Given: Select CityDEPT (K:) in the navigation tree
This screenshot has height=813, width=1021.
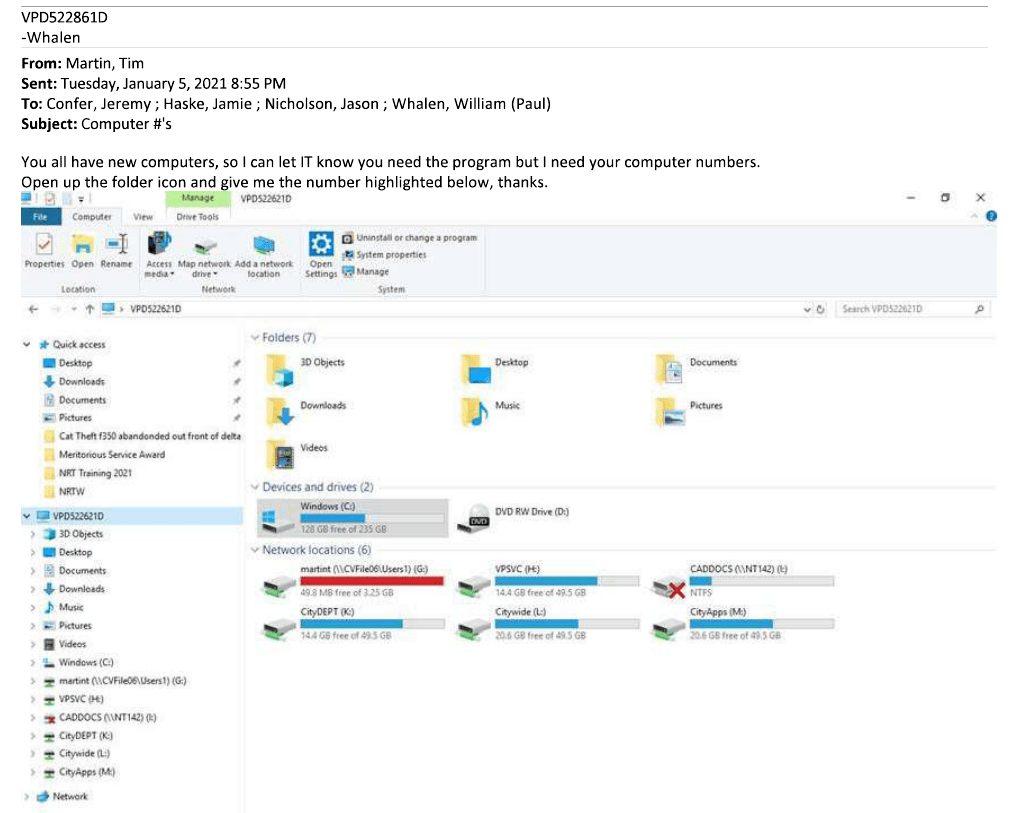Looking at the screenshot, I should coord(86,736).
